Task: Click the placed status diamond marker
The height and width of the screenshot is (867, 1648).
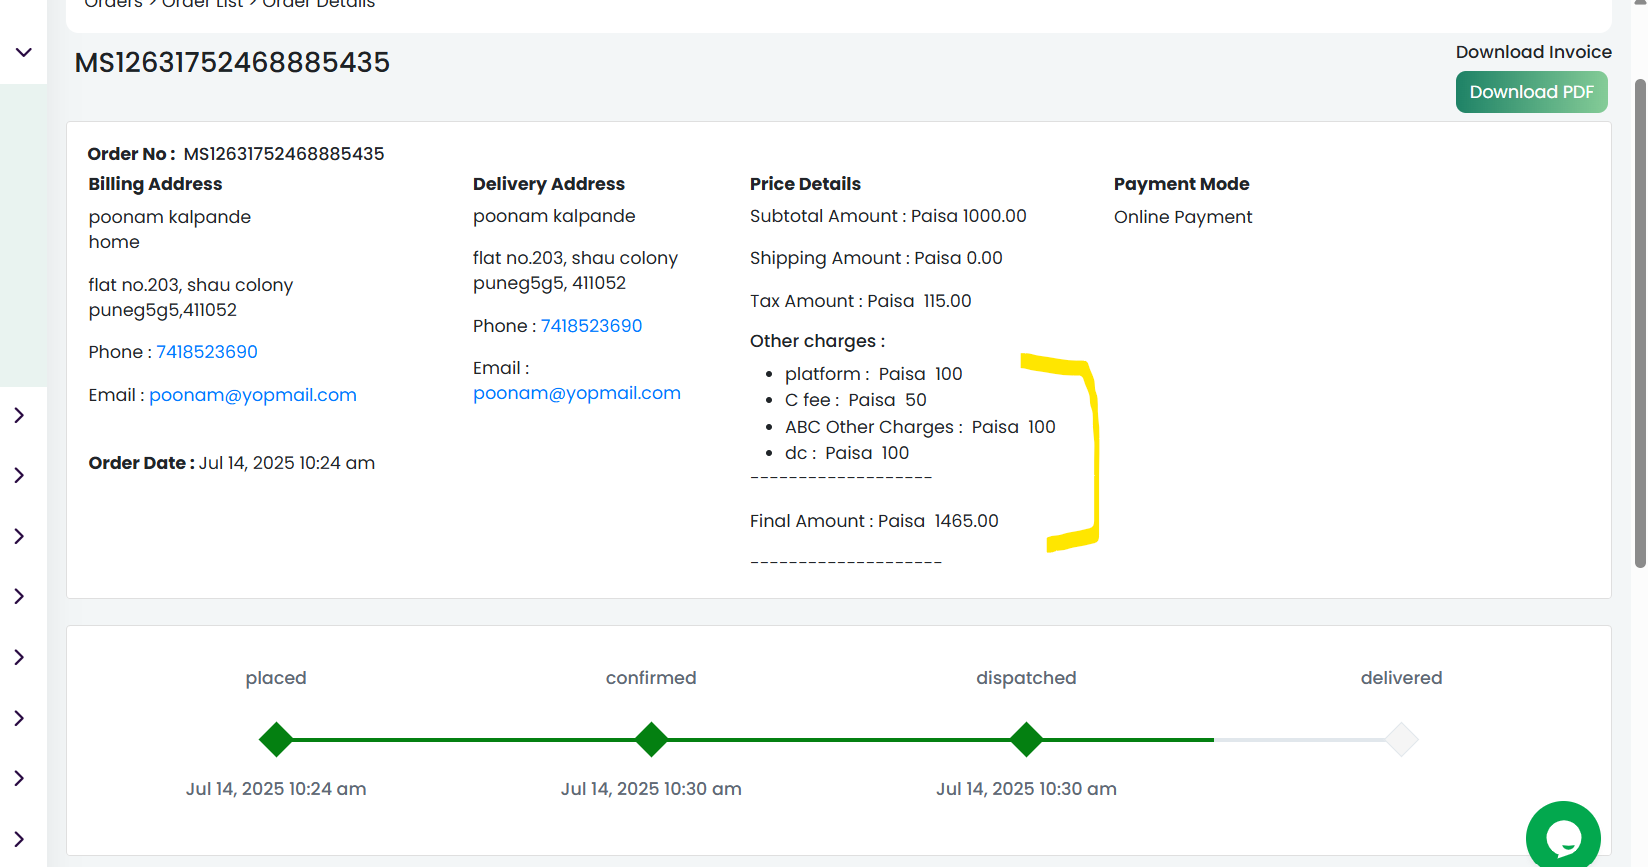Action: point(276,740)
